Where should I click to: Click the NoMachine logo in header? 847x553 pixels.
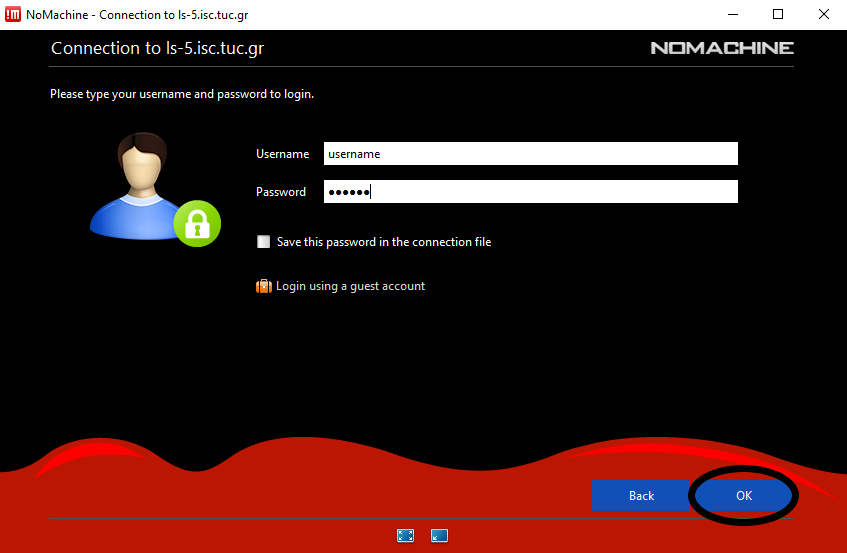point(721,48)
